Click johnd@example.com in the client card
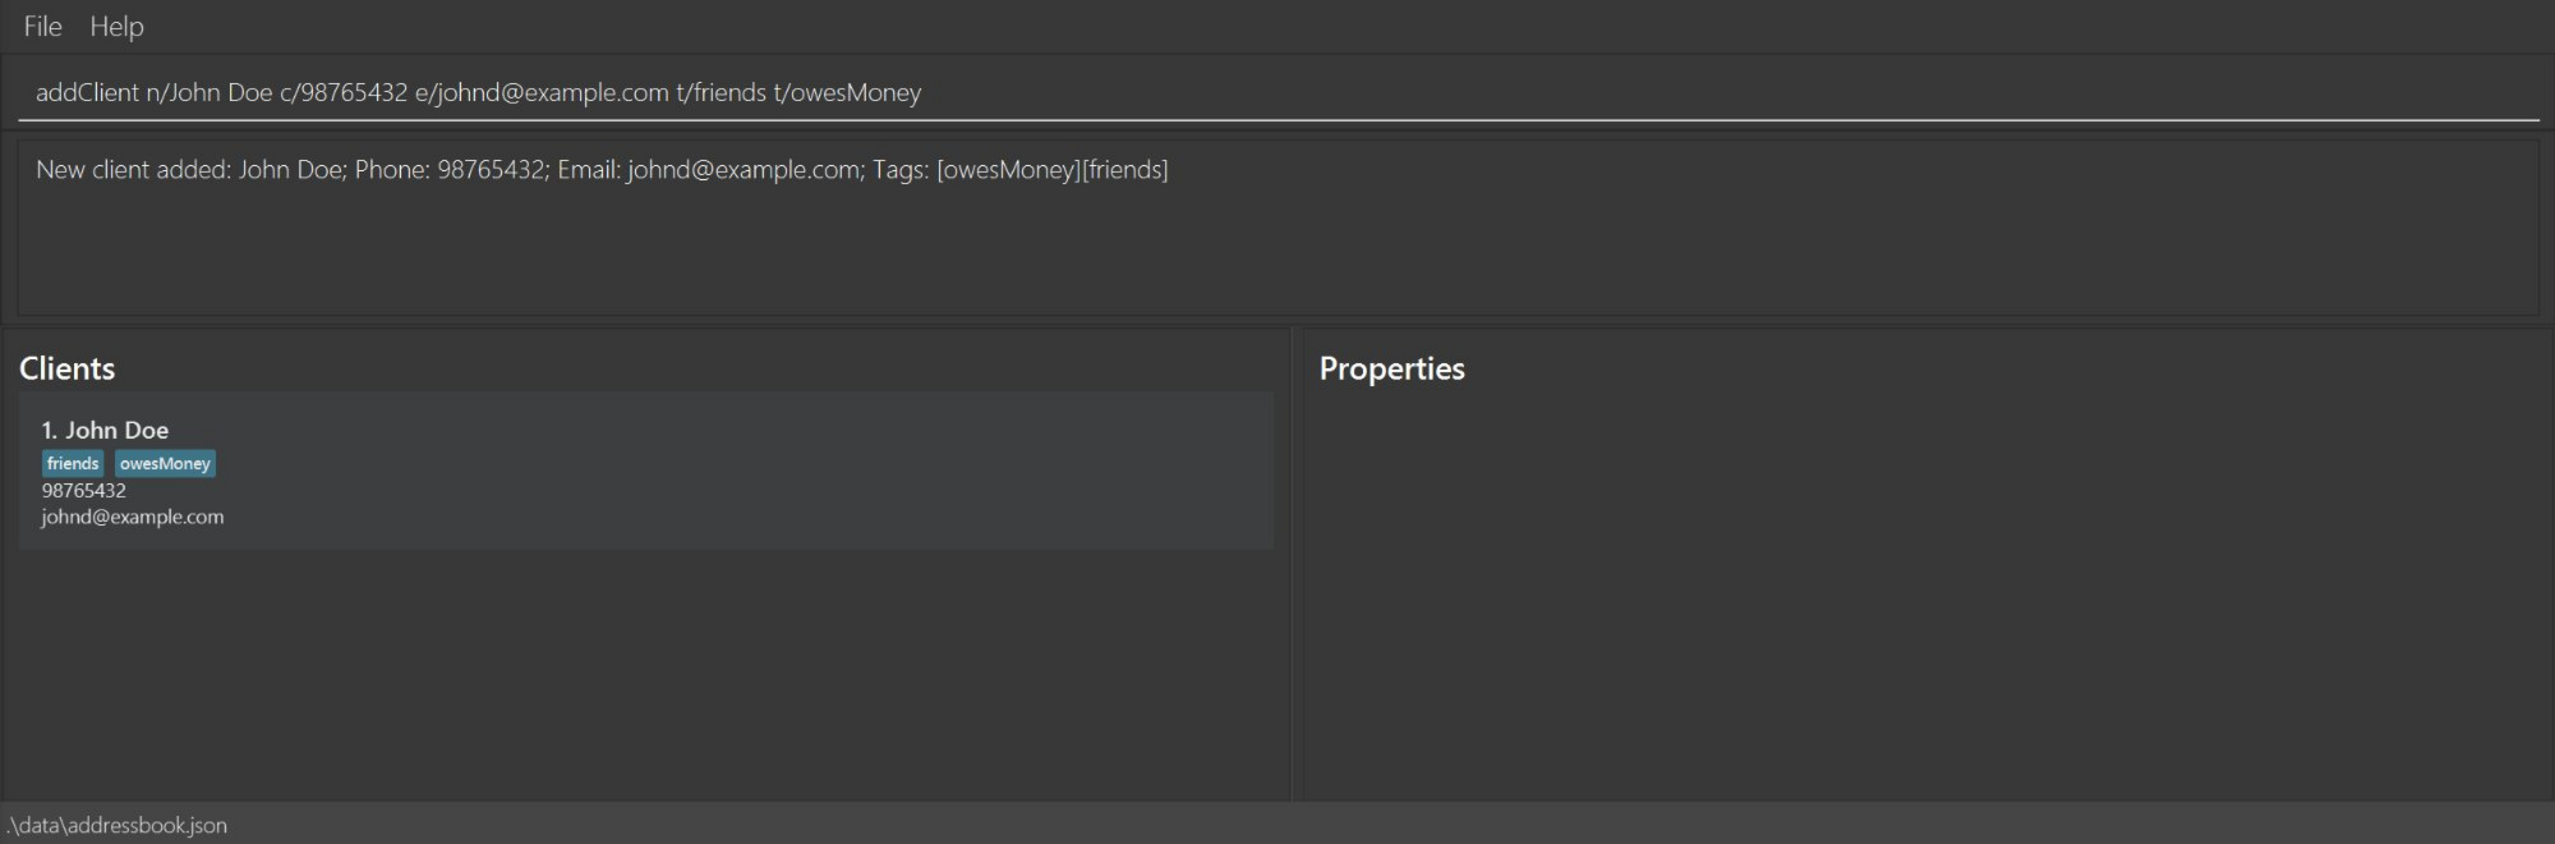Screen dimensions: 2555x844 [132, 517]
